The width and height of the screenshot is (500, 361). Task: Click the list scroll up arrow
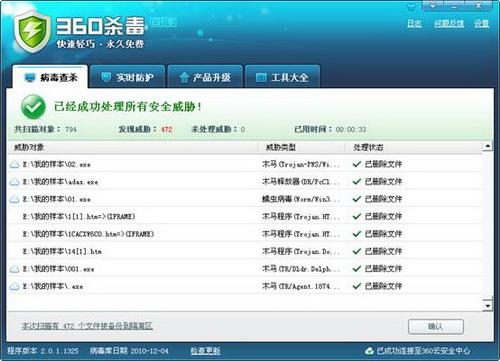tap(488, 146)
